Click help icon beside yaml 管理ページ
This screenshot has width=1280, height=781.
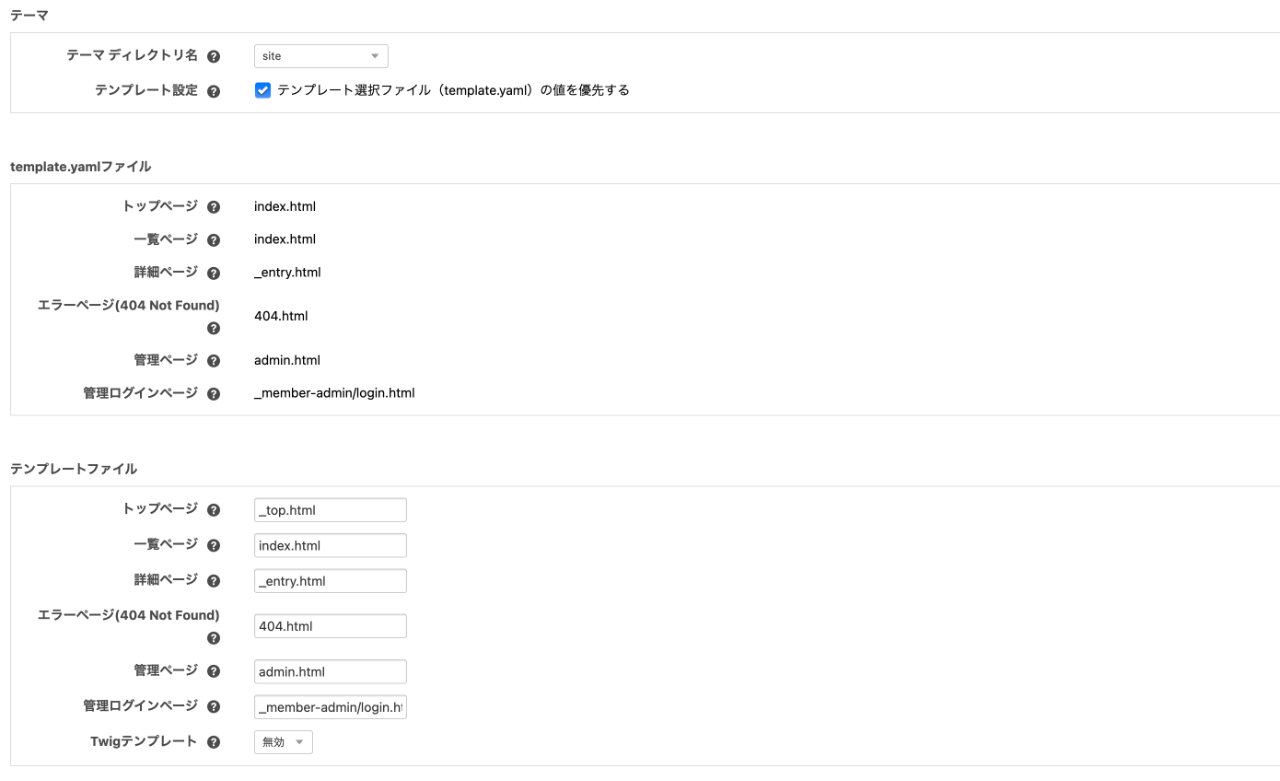(213, 360)
